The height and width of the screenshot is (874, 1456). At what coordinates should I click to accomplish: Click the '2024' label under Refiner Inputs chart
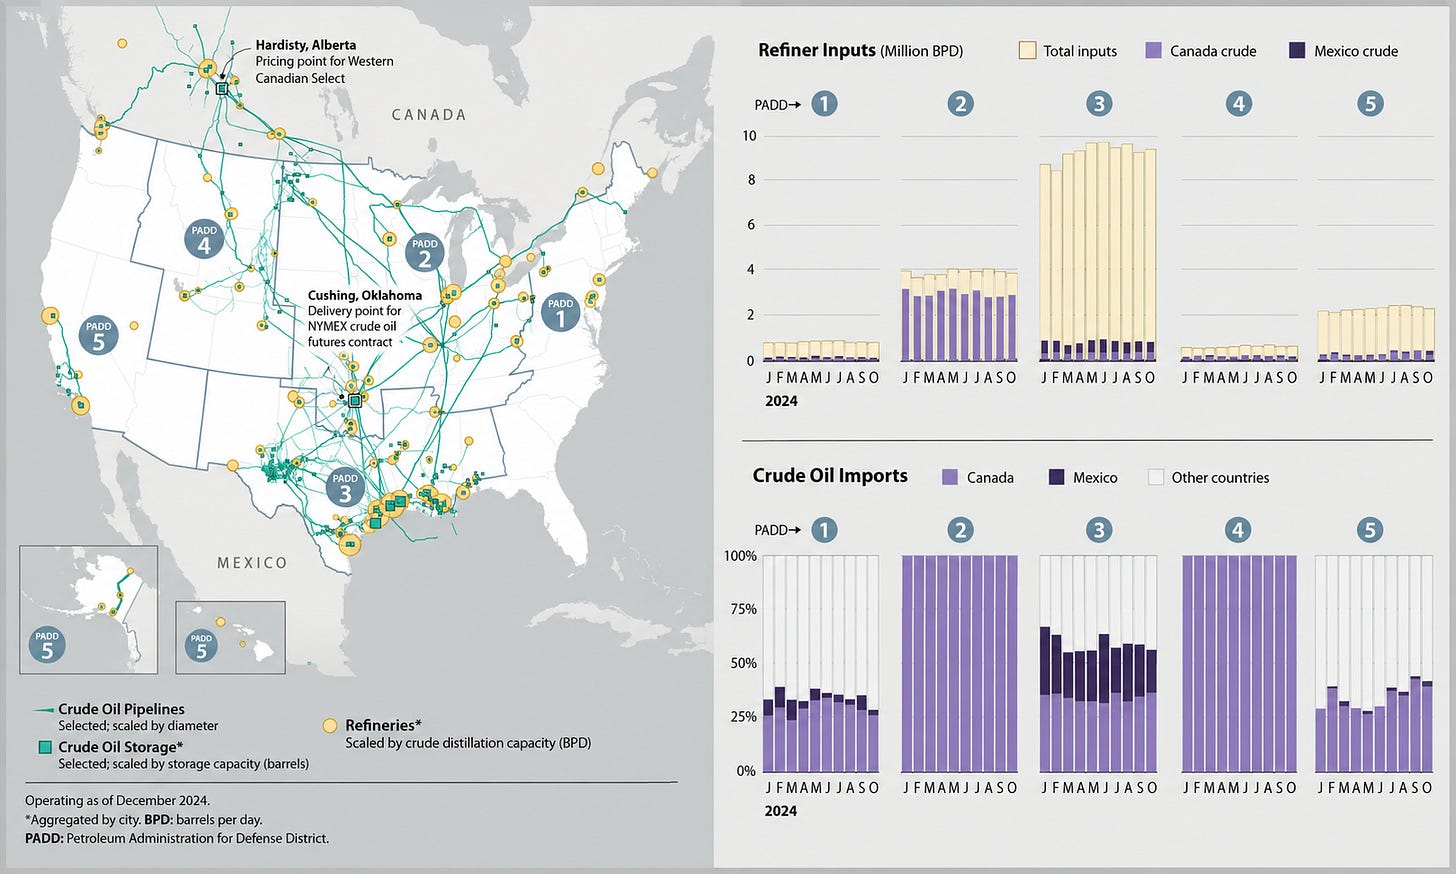coord(781,401)
